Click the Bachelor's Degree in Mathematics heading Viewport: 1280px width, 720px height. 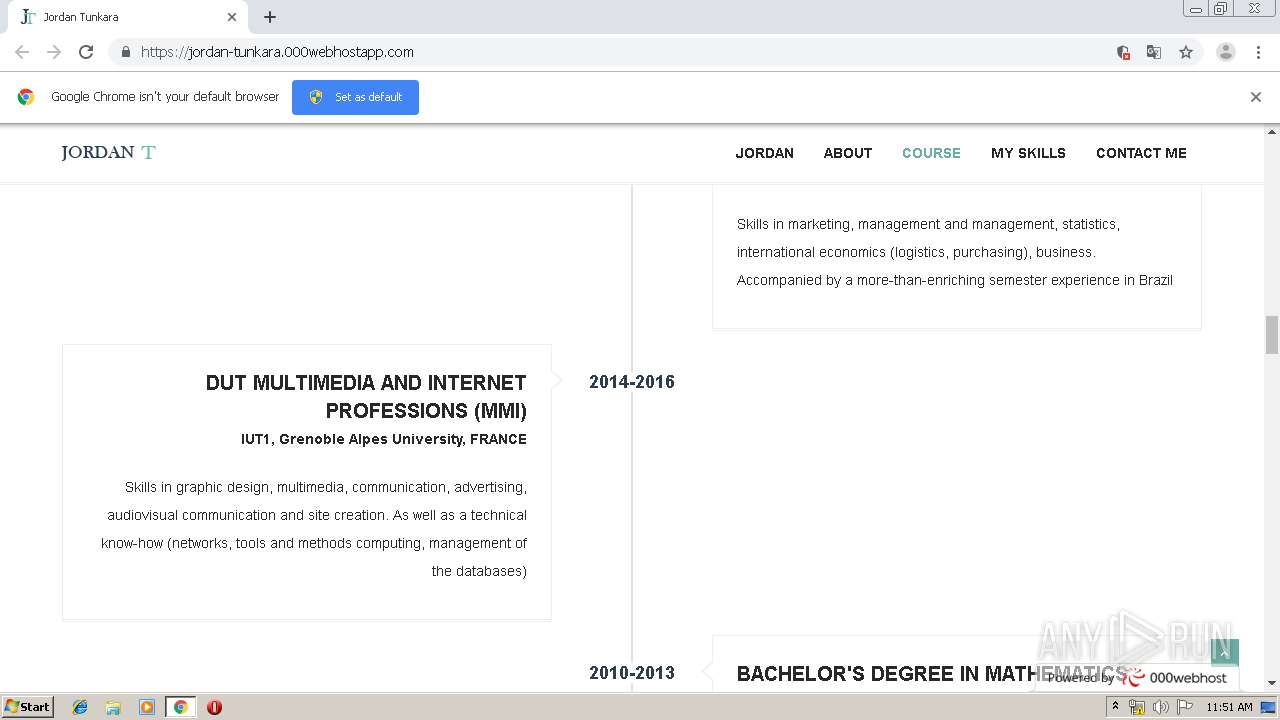coord(931,674)
